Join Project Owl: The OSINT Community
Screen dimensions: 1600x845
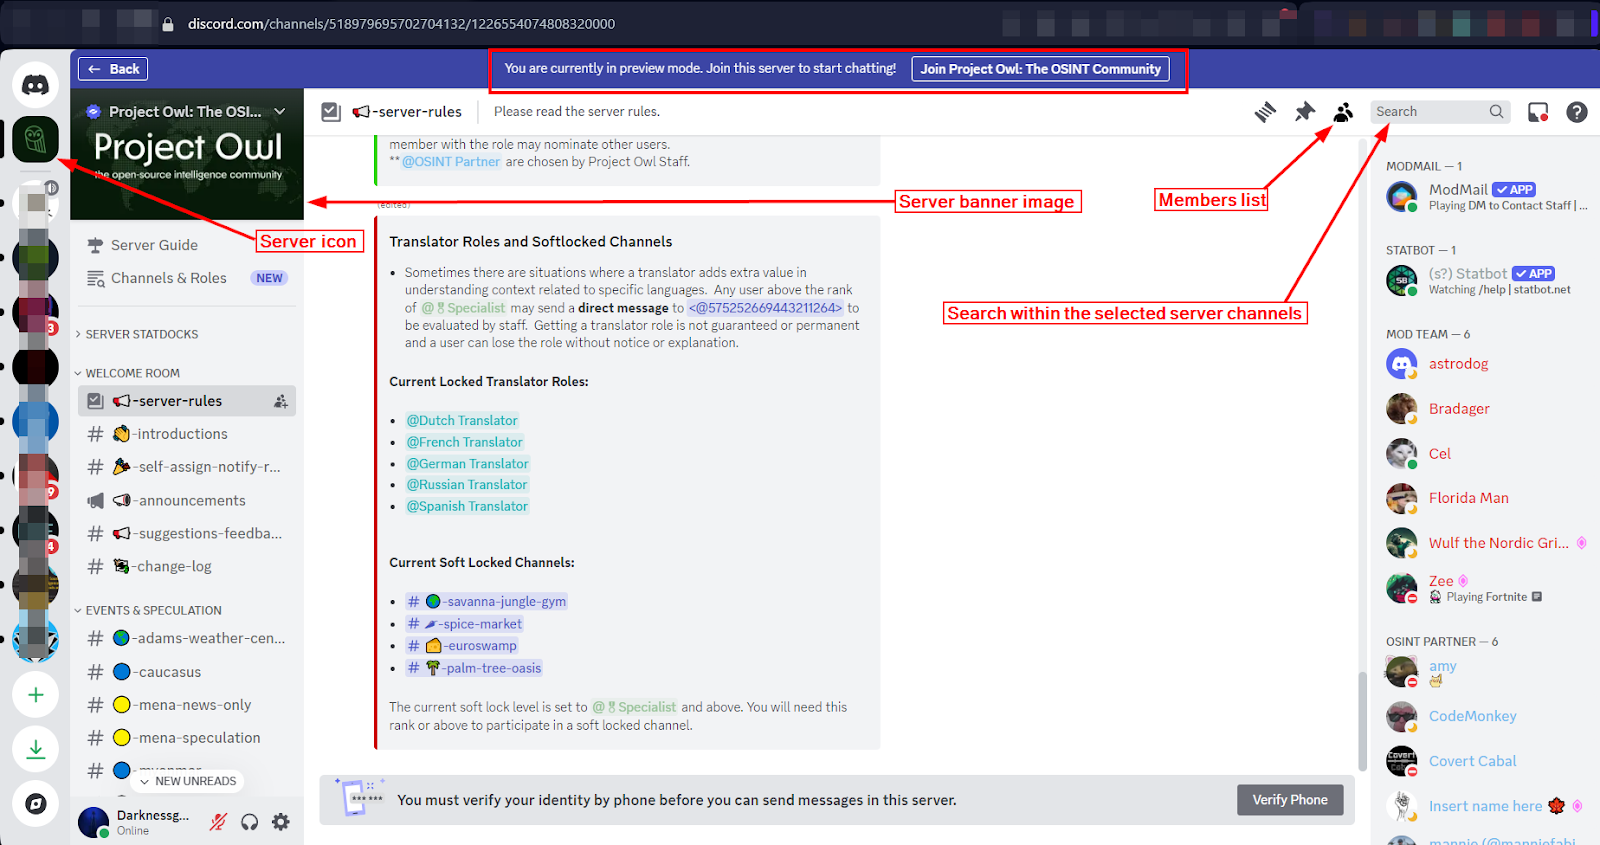pos(1040,69)
